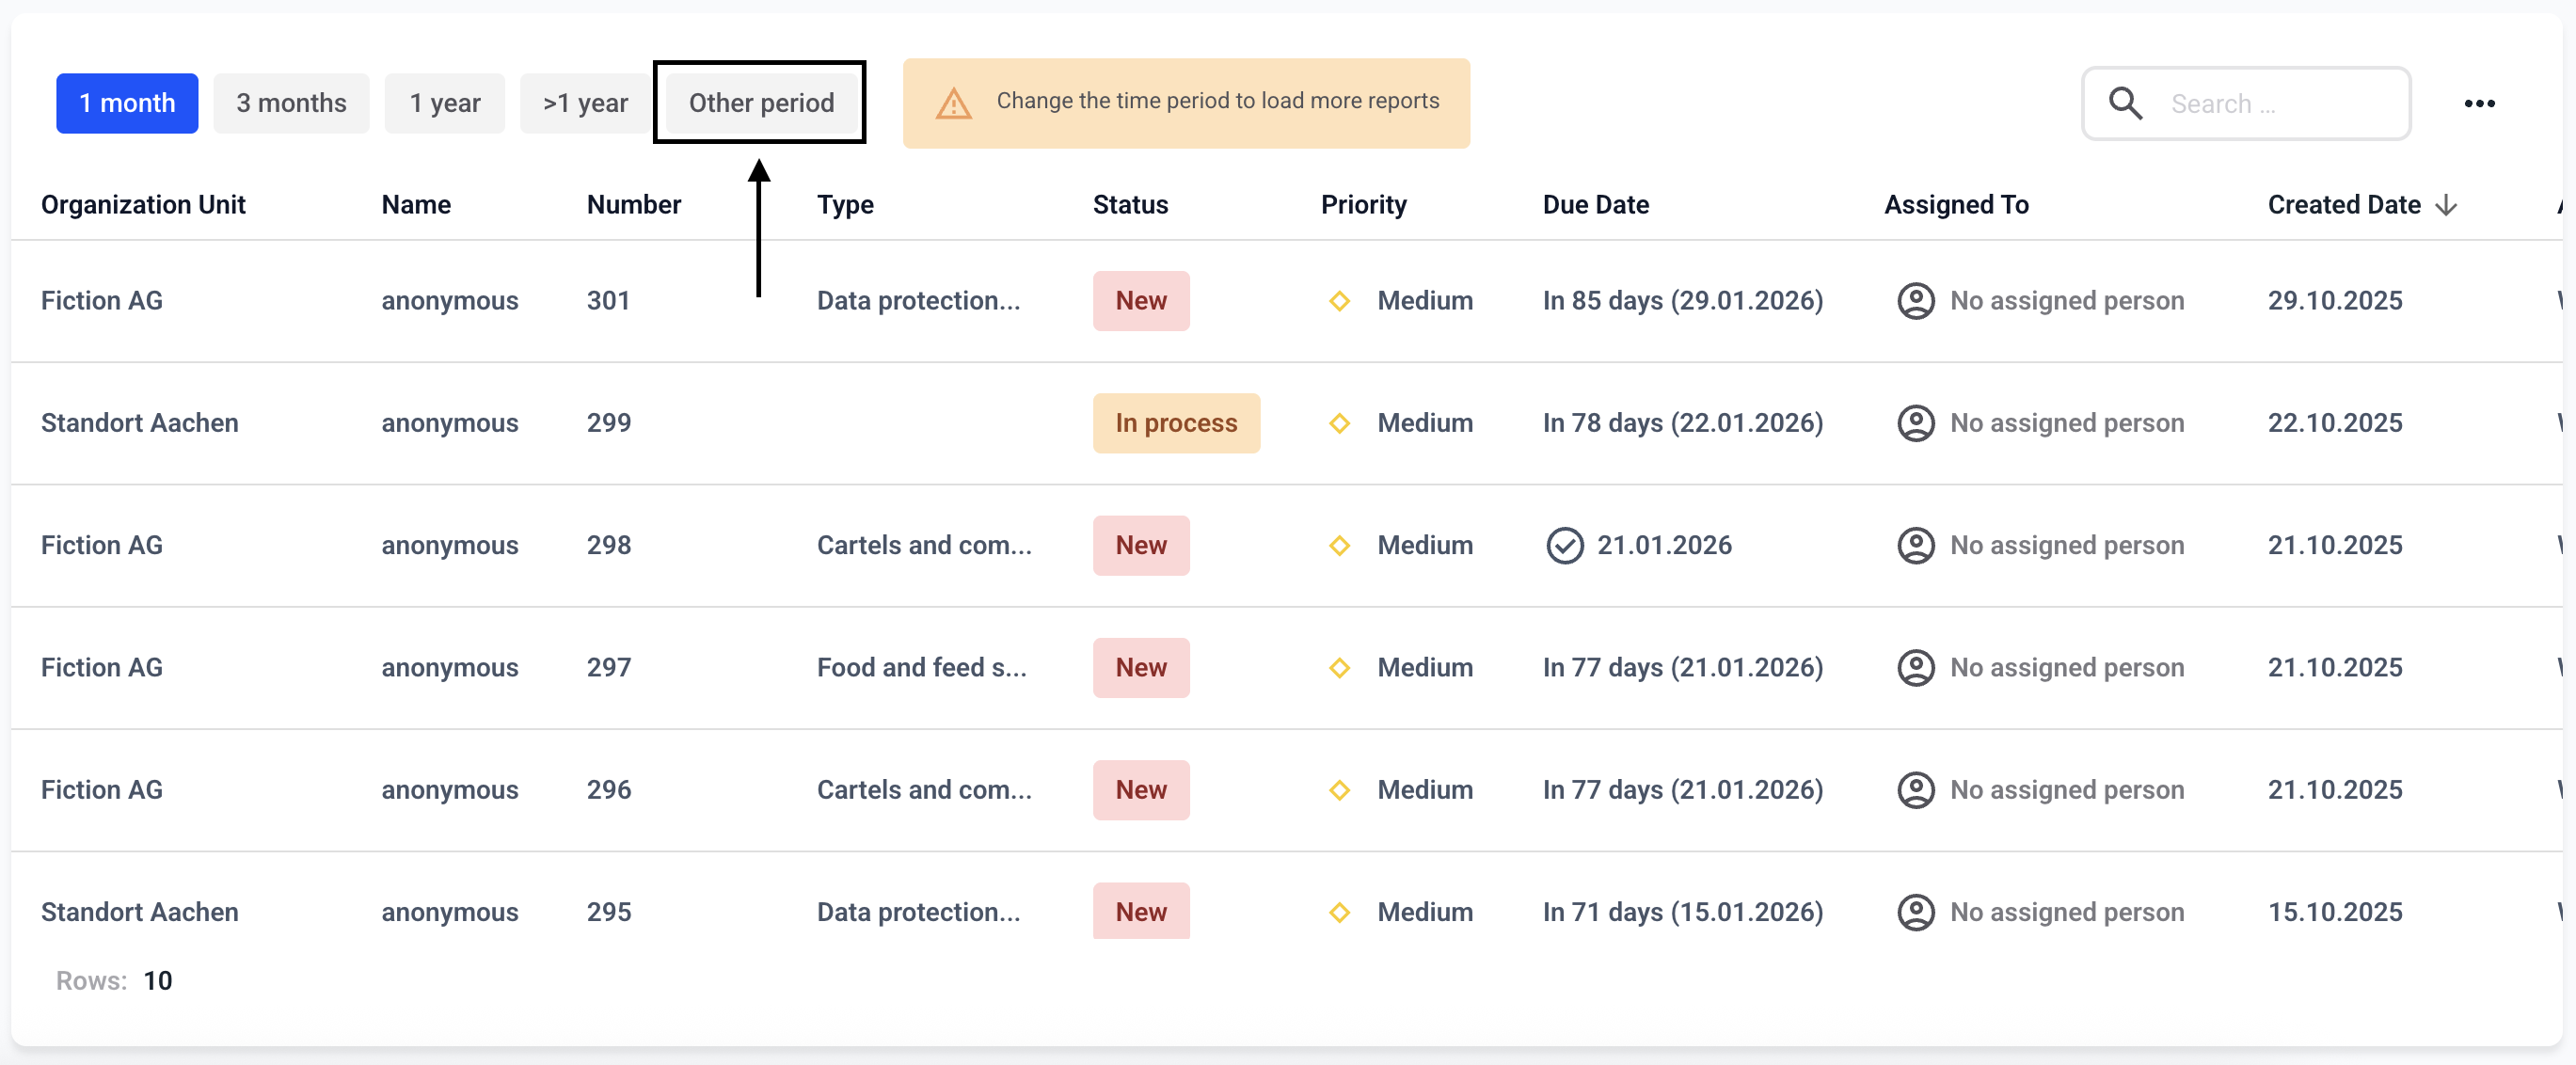Click person icon for report 296

[1915, 790]
